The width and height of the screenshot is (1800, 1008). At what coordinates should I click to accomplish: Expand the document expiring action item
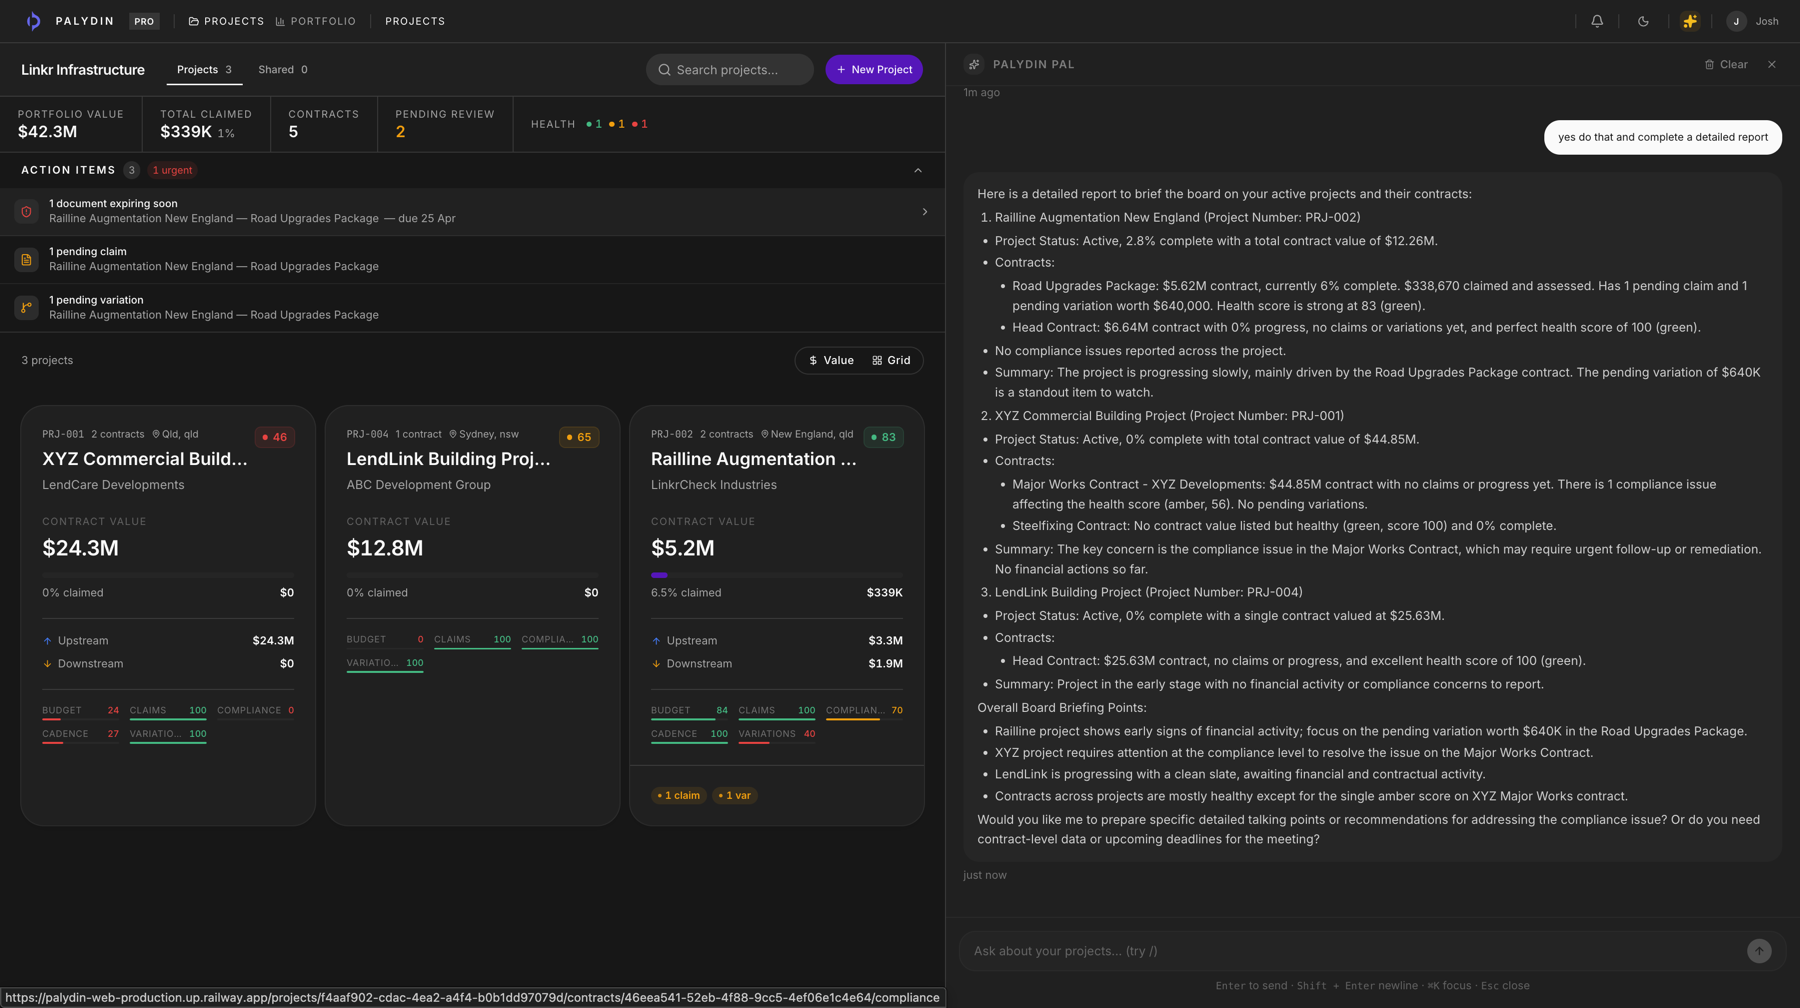click(x=924, y=211)
